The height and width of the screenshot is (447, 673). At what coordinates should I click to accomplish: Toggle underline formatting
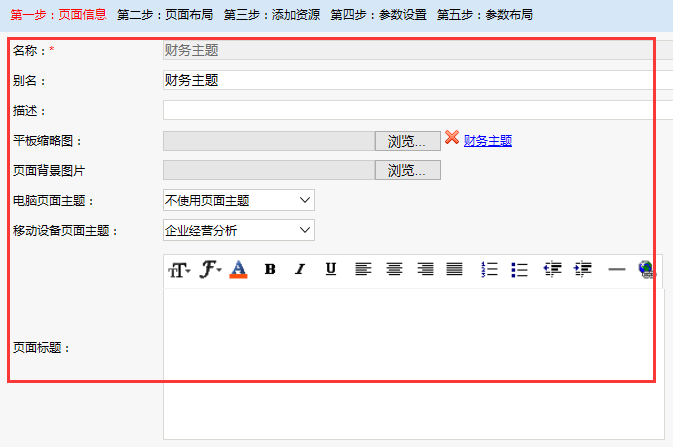point(330,269)
